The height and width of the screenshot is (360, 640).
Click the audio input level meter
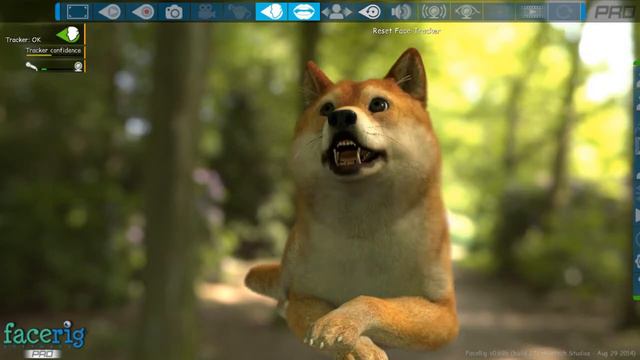pos(57,69)
